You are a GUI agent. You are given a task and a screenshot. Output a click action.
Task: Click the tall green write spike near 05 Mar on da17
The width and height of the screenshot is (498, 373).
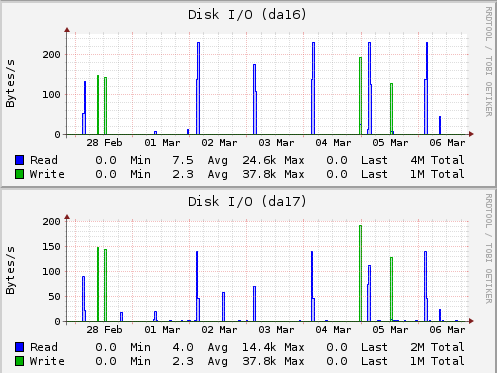[x=360, y=273]
